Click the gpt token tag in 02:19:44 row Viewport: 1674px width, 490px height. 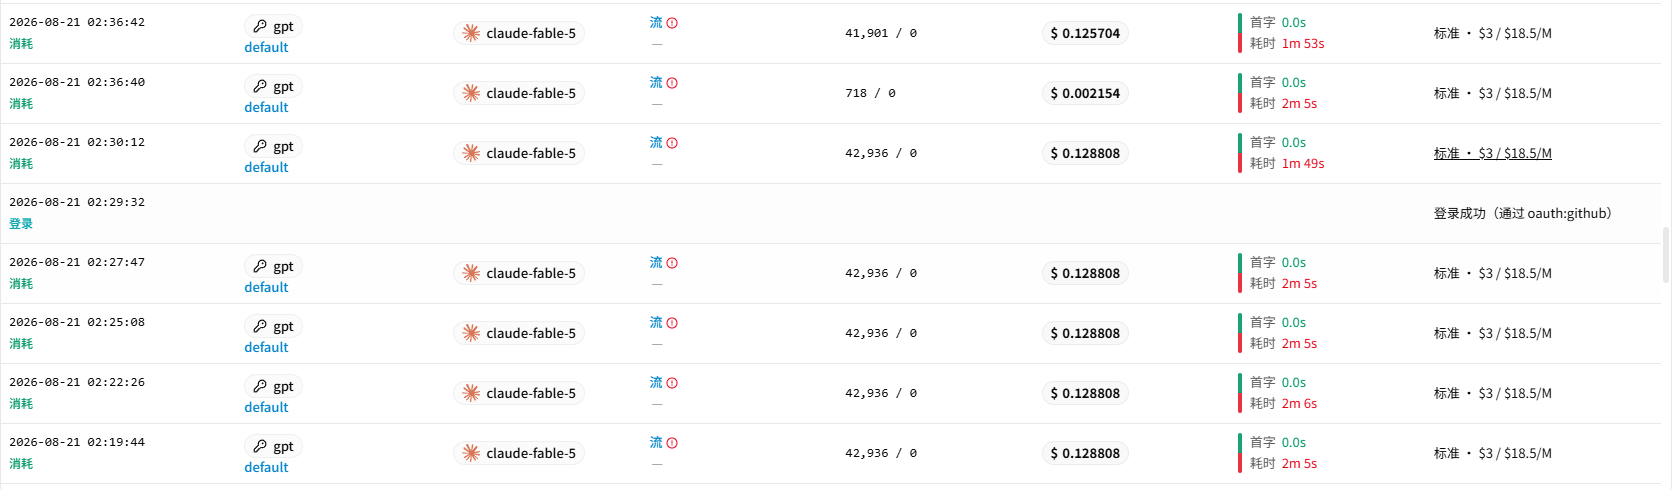274,446
